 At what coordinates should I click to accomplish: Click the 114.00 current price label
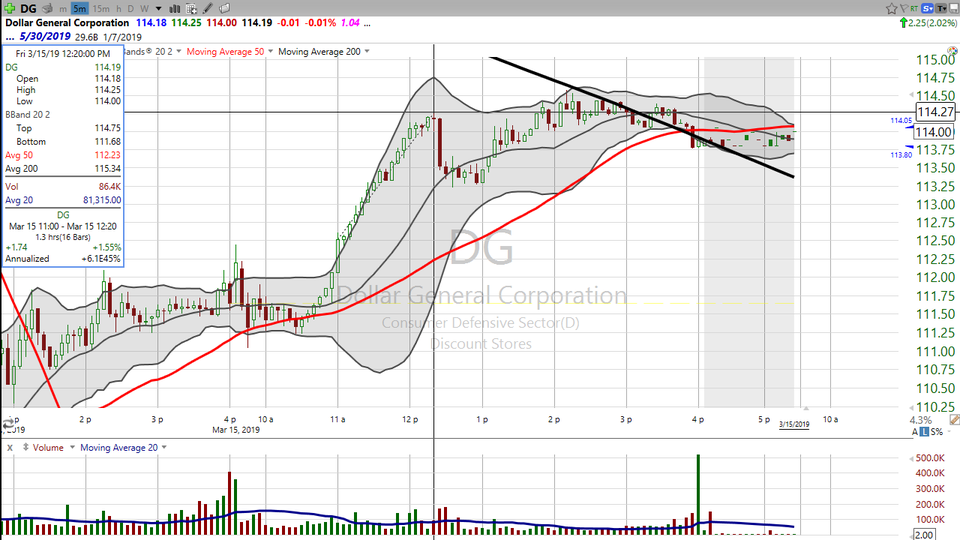(x=934, y=132)
